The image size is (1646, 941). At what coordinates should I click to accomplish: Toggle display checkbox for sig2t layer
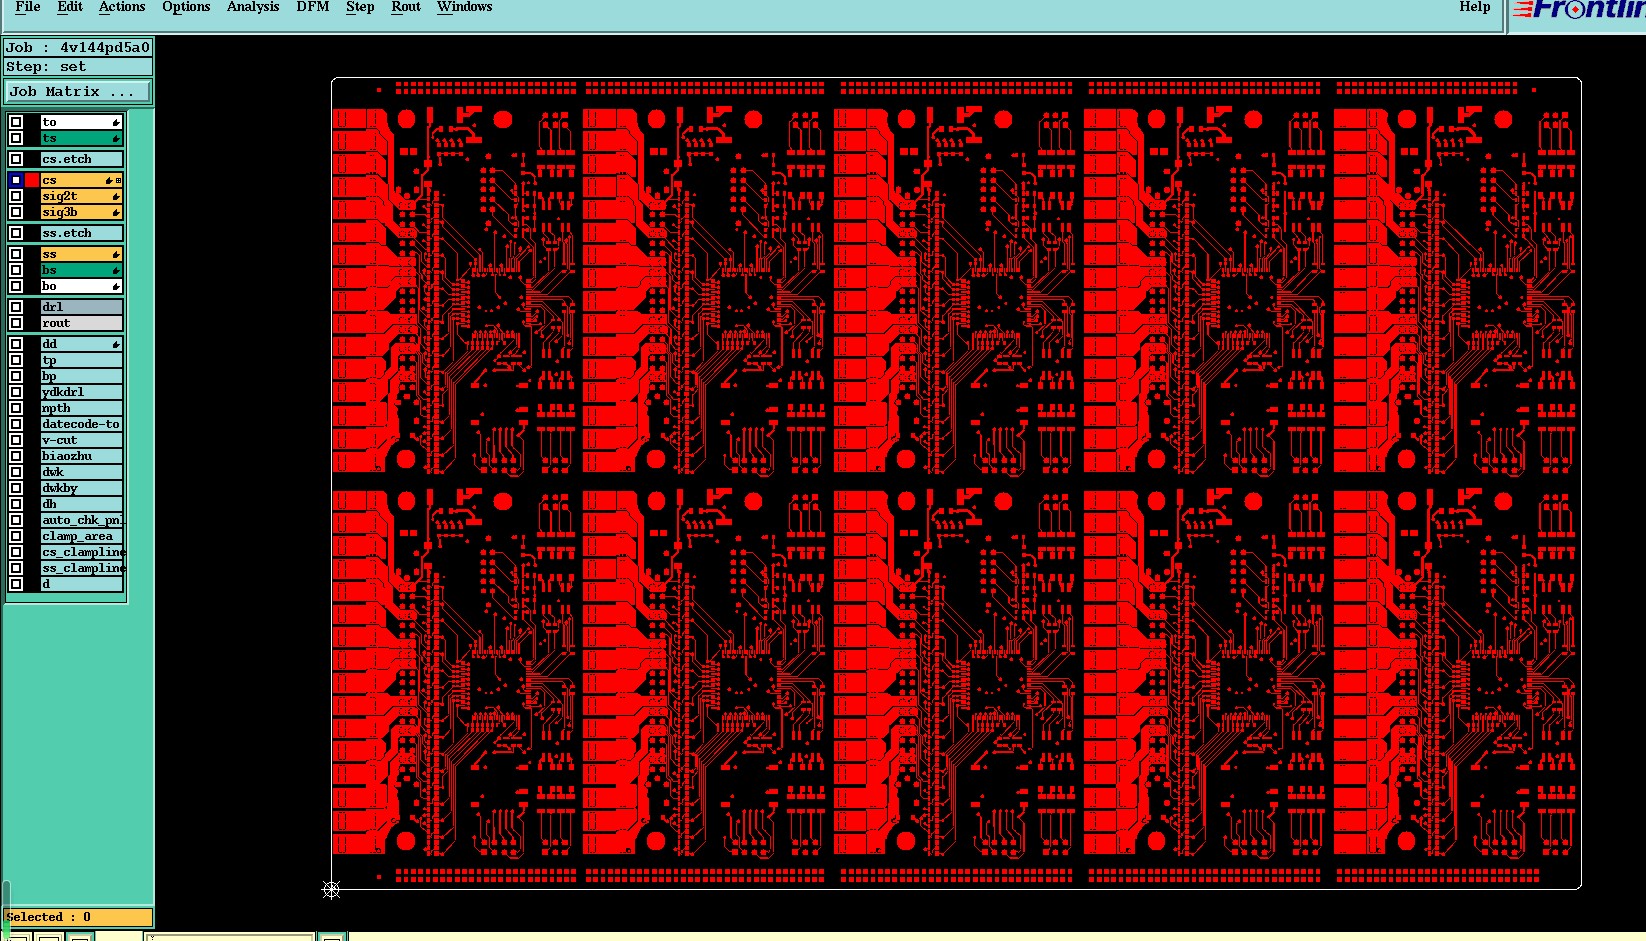[x=16, y=196]
